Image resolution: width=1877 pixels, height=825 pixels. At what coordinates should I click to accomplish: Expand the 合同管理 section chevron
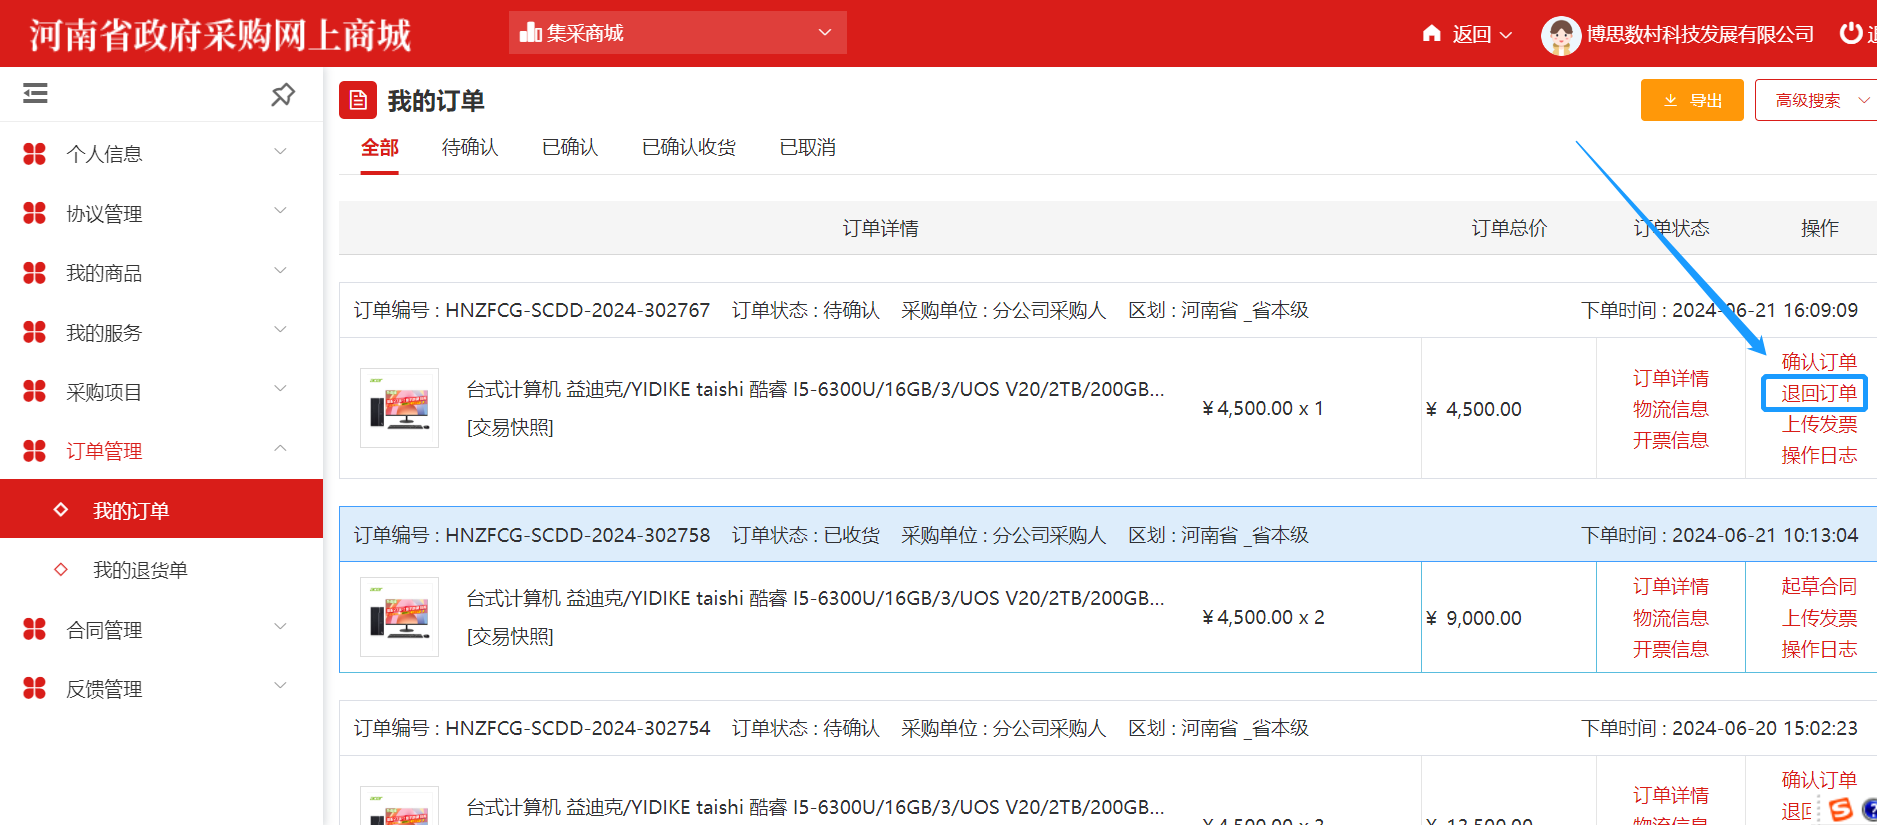click(x=281, y=627)
